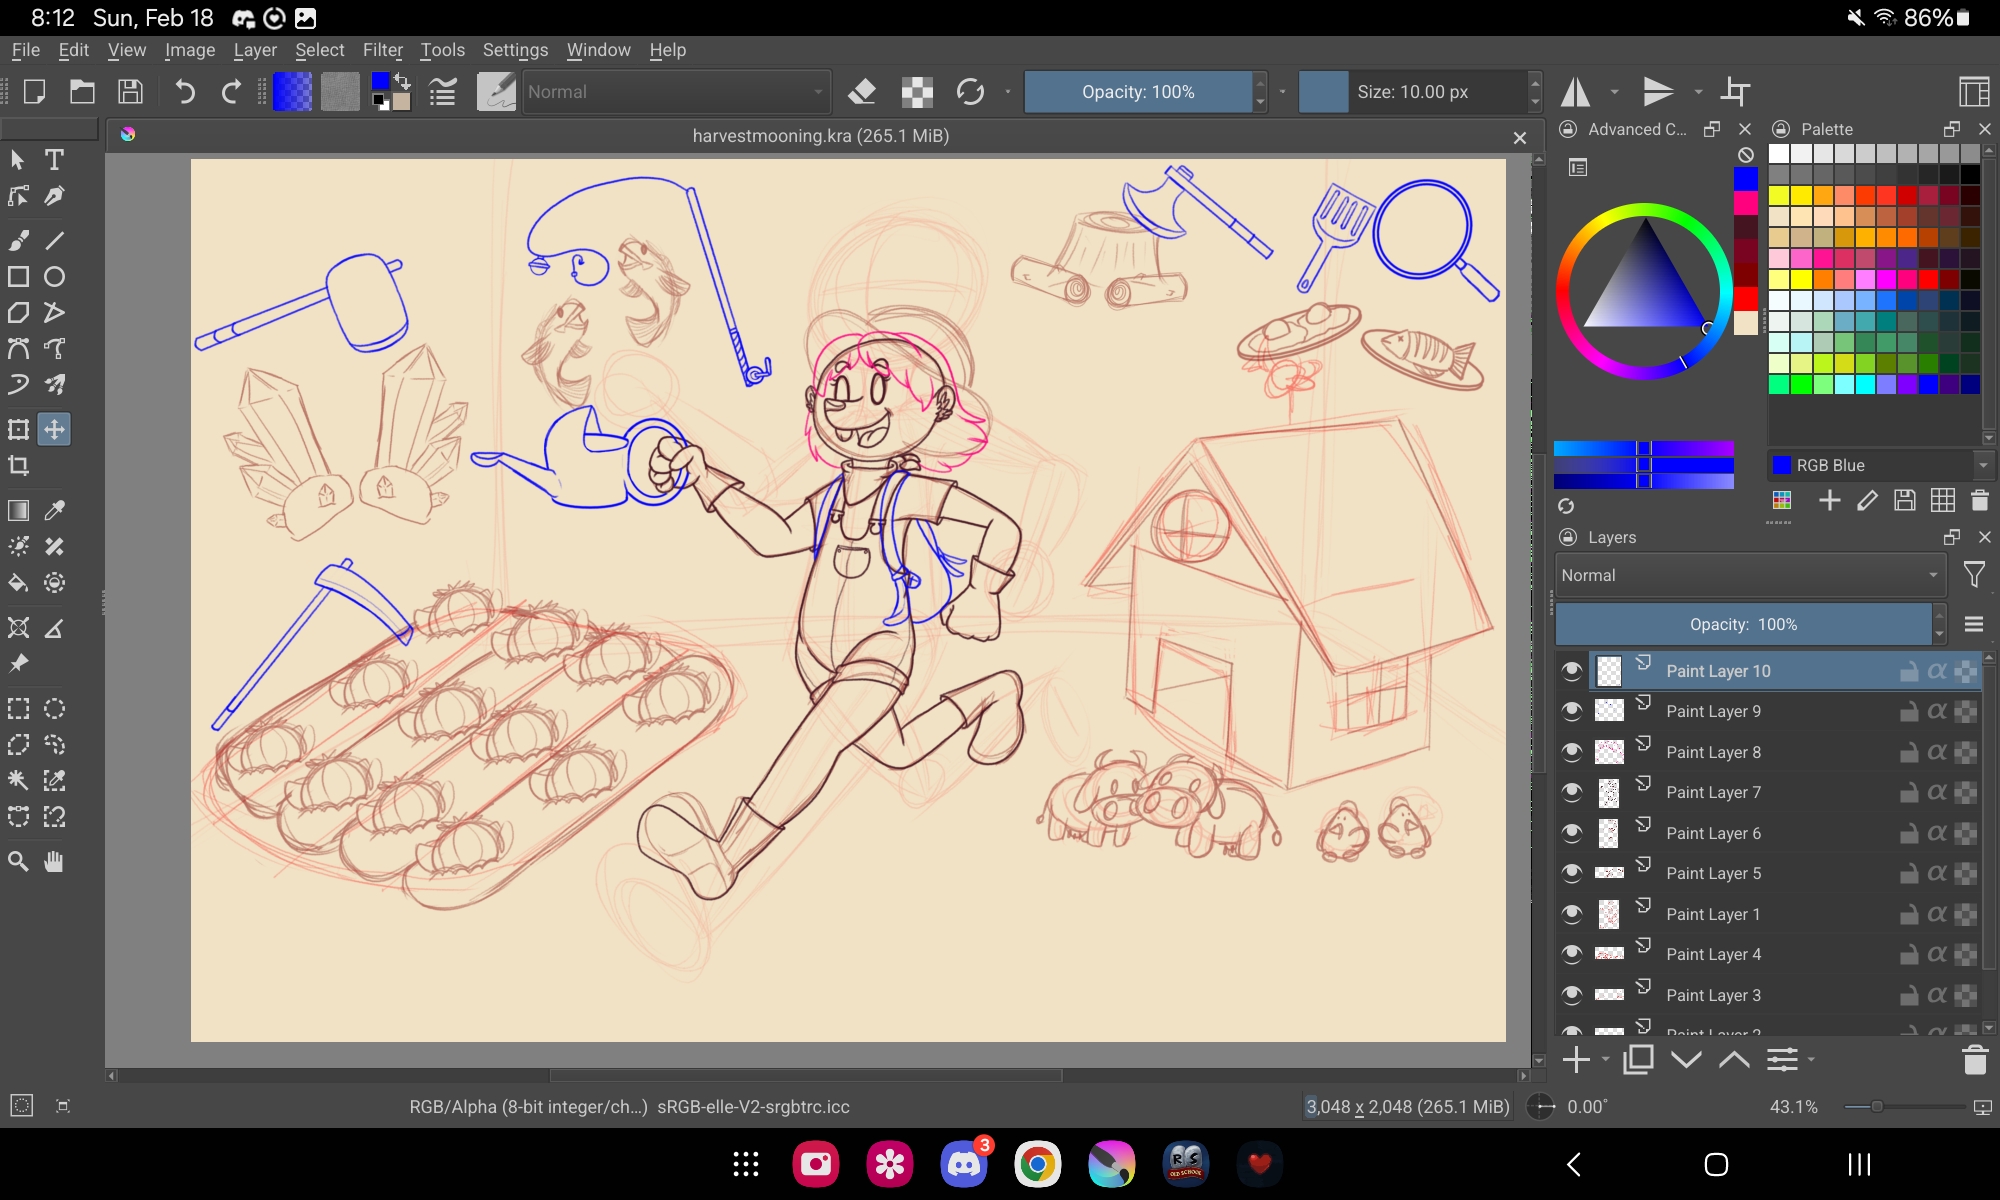Click horizontal mirror tool icon
Viewport: 2000px width, 1200px height.
[1576, 92]
